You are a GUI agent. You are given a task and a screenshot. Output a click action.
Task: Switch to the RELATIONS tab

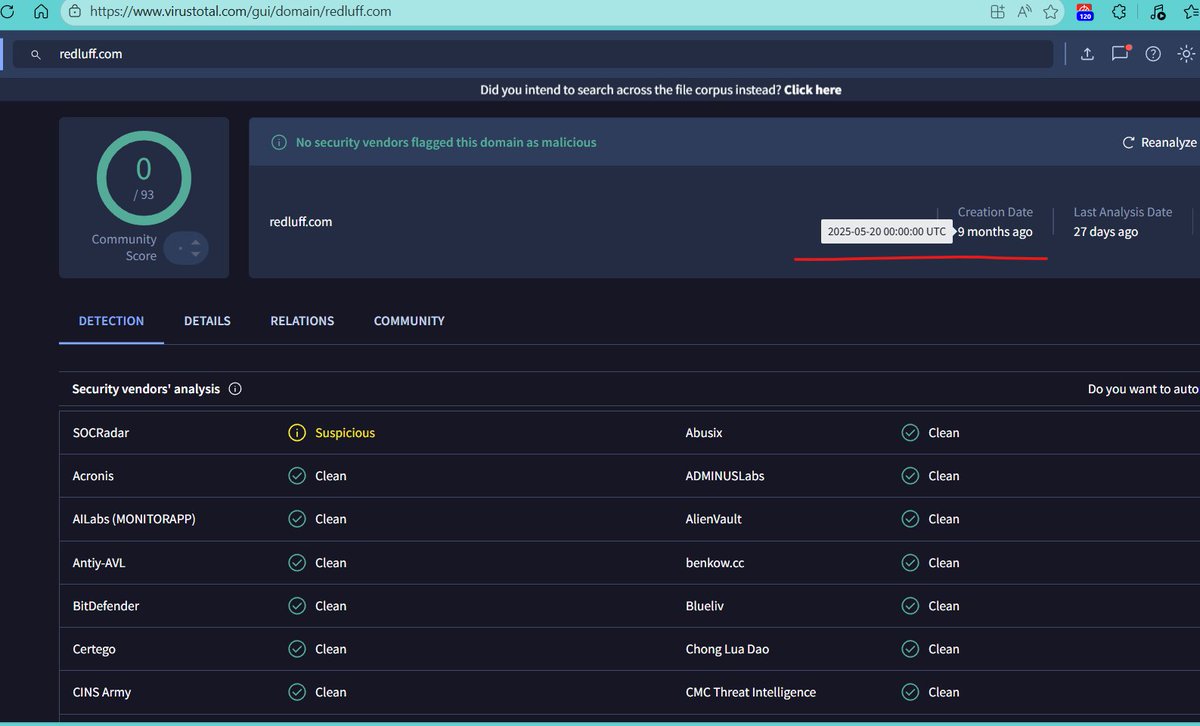[x=302, y=321]
